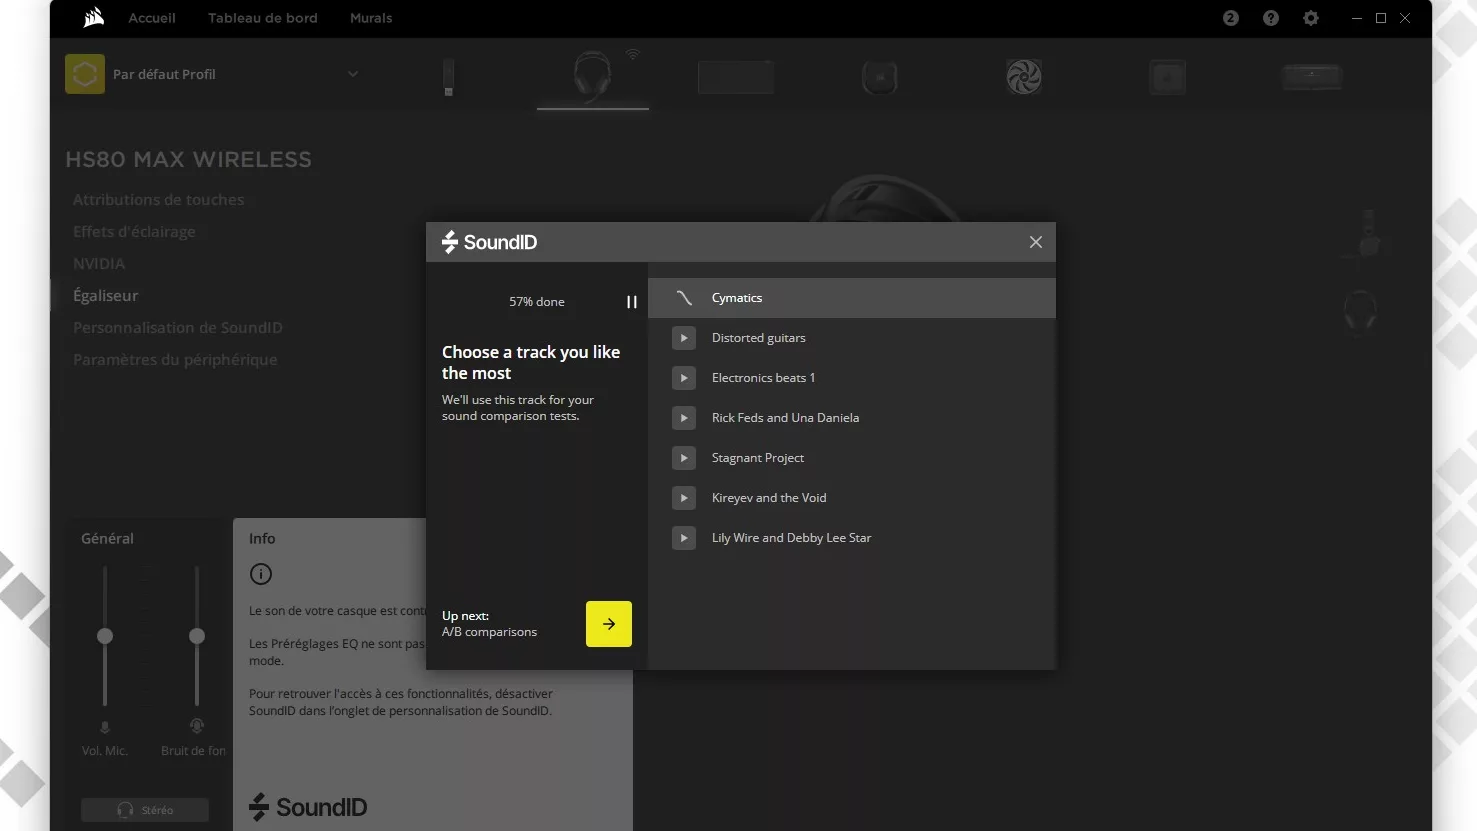Continue to A/B comparisons with yellow arrow
This screenshot has height=831, width=1477.
[609, 624]
